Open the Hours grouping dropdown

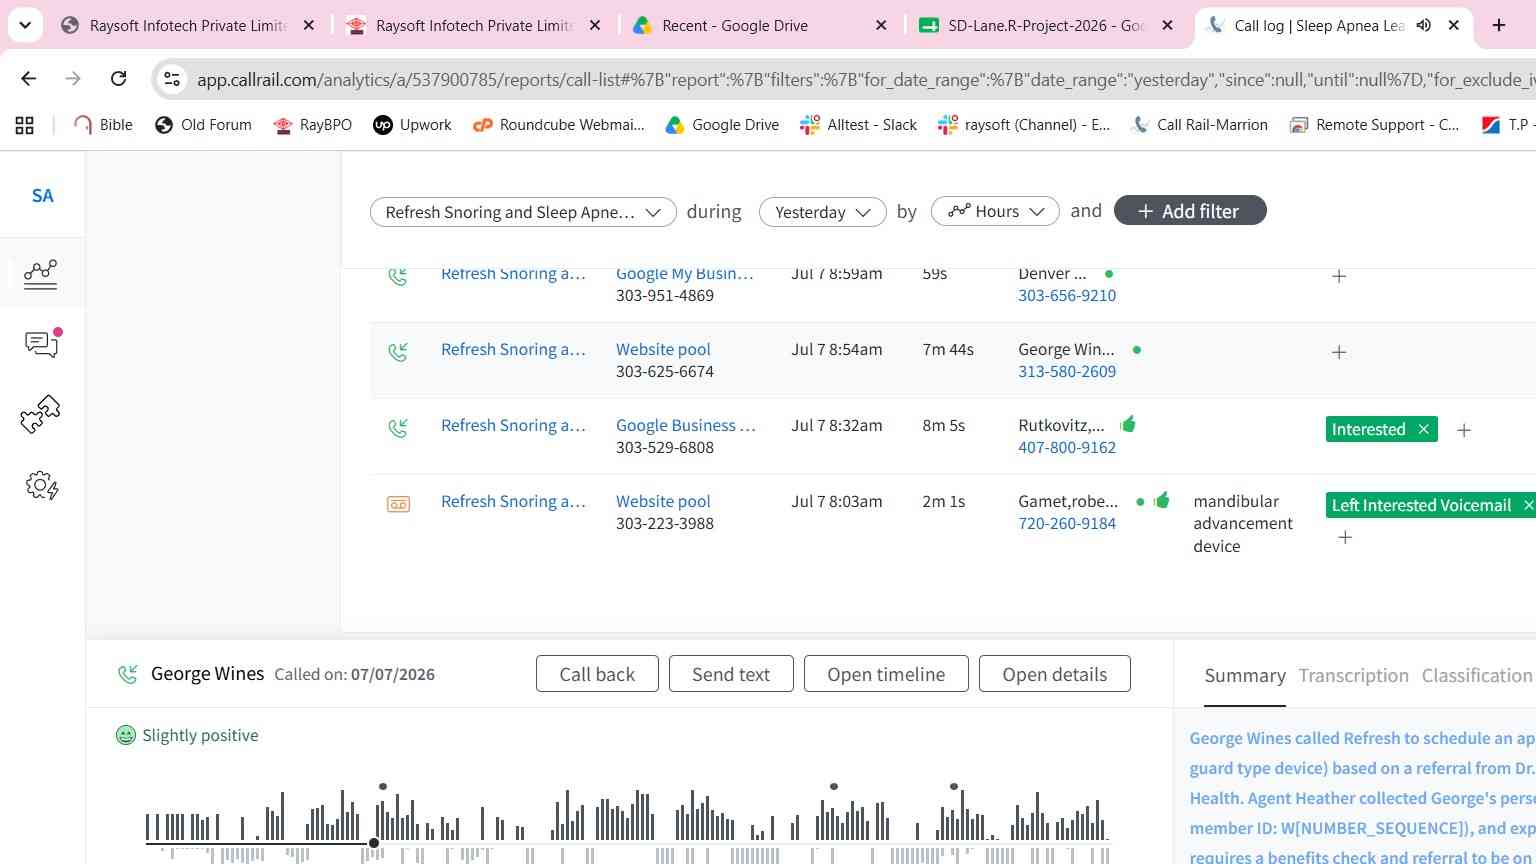pos(995,212)
